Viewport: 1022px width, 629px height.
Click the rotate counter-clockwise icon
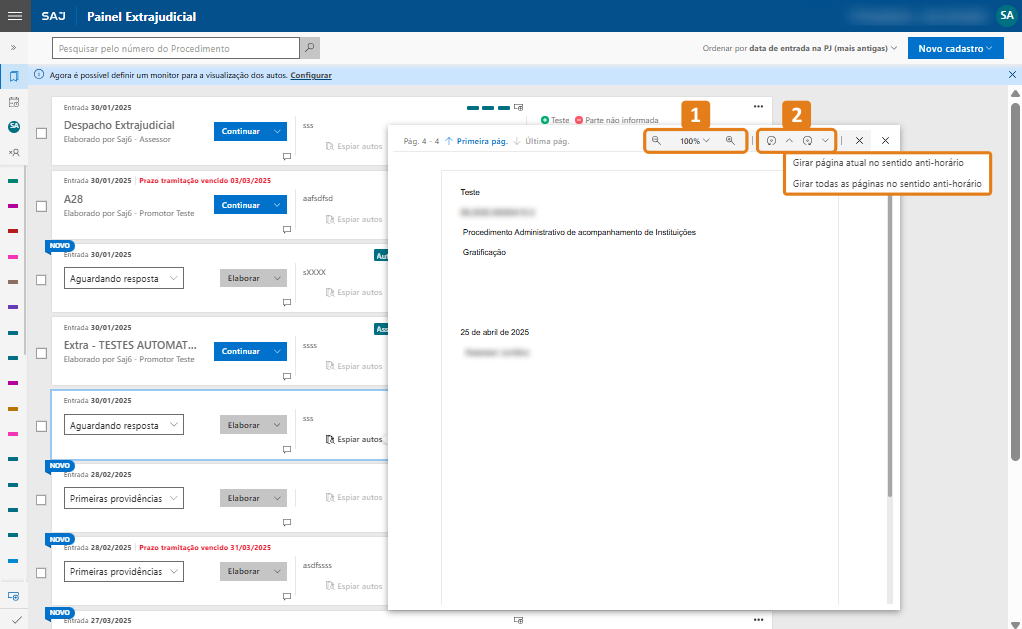tap(771, 141)
